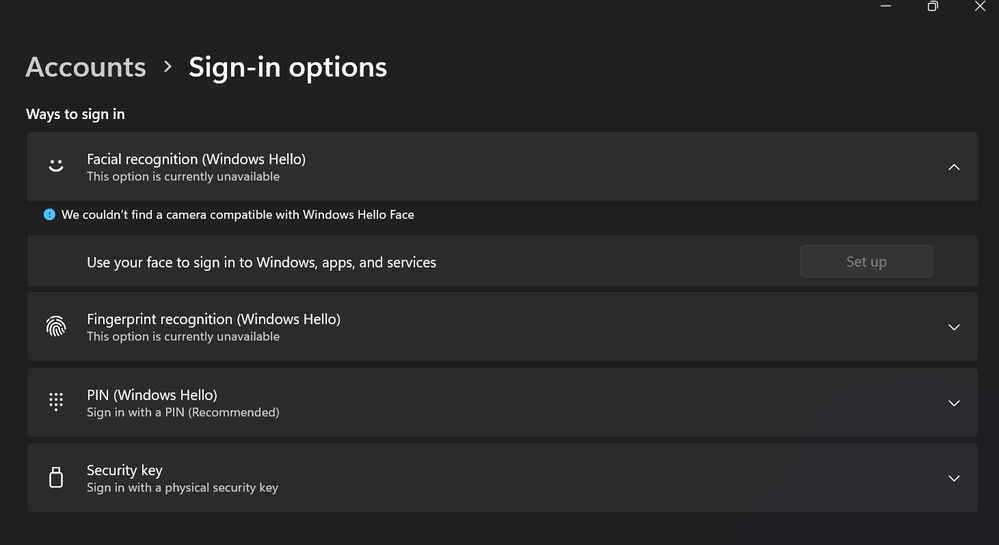
Task: Click the PIN keypad icon
Action: tap(56, 402)
